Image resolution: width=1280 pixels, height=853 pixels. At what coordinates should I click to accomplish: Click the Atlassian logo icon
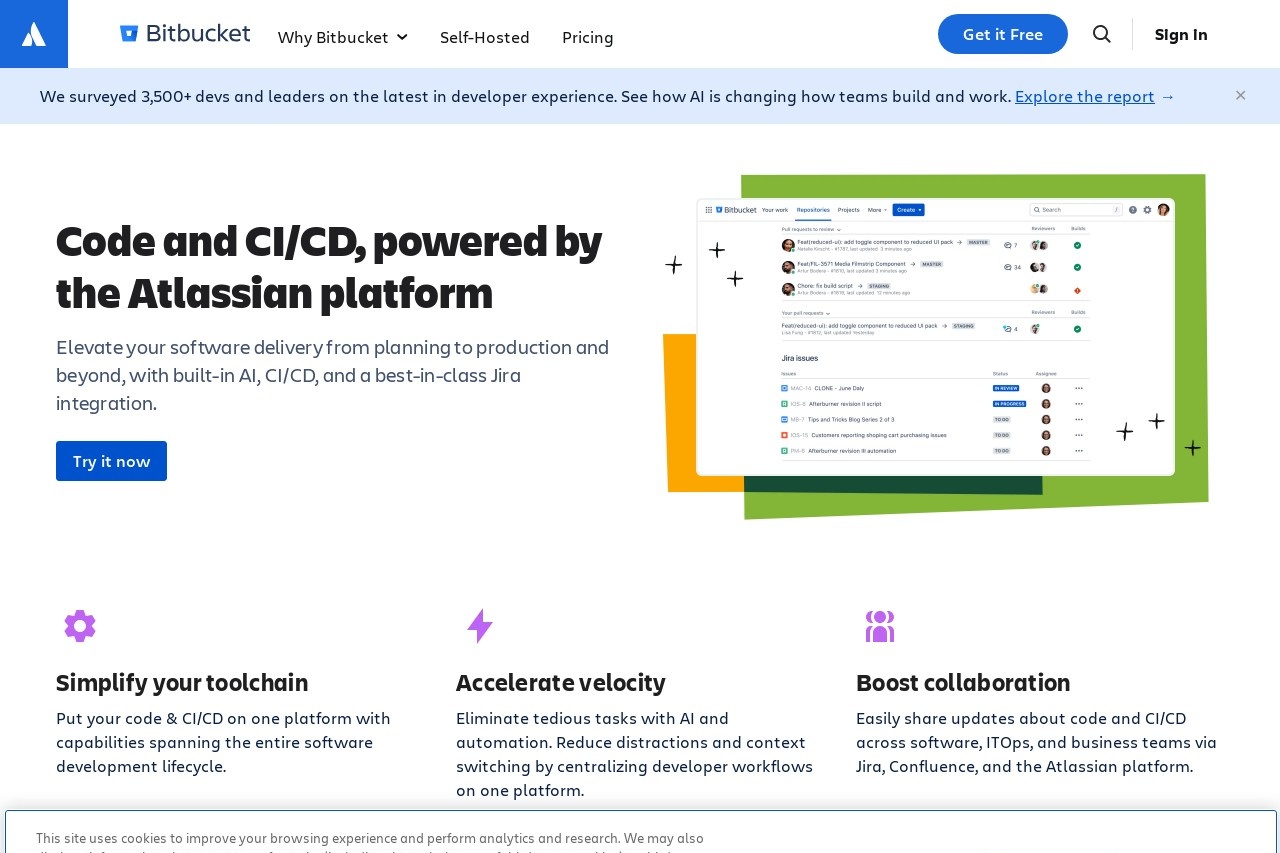[34, 34]
